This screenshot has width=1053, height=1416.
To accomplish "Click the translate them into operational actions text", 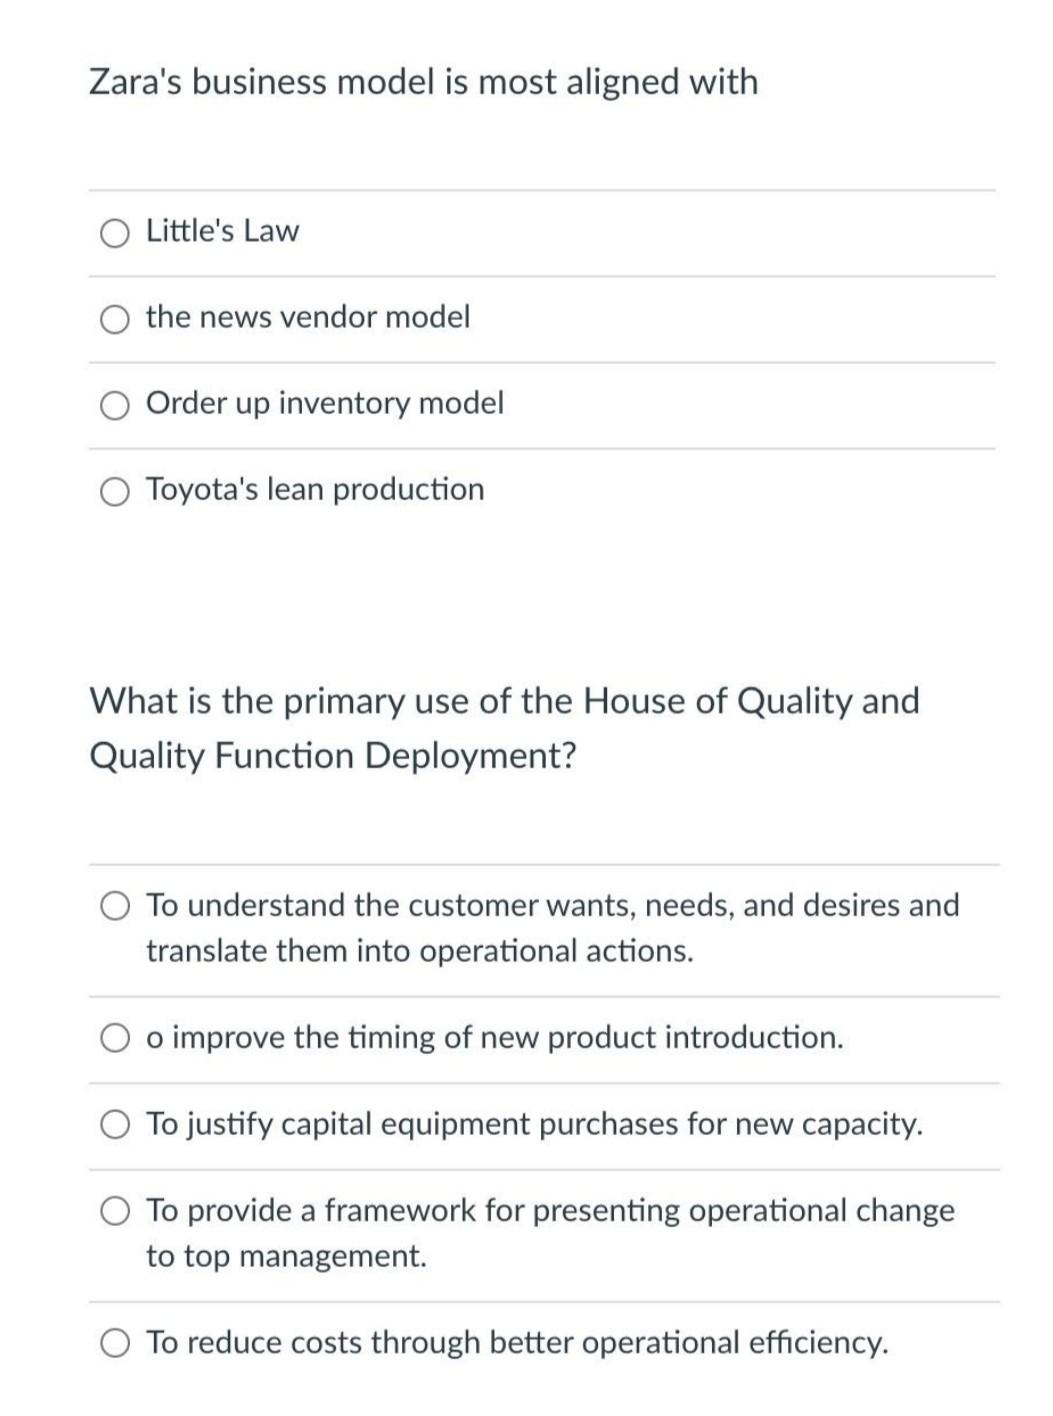I will [421, 951].
